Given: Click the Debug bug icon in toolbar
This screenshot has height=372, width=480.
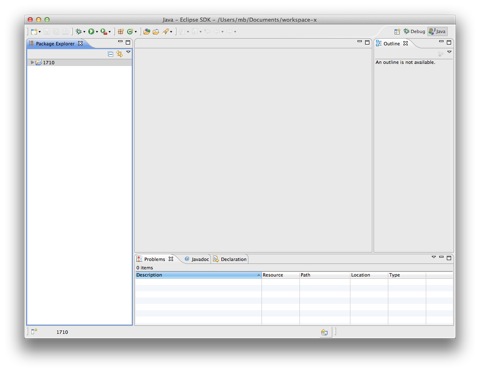Looking at the screenshot, I should 78,31.
